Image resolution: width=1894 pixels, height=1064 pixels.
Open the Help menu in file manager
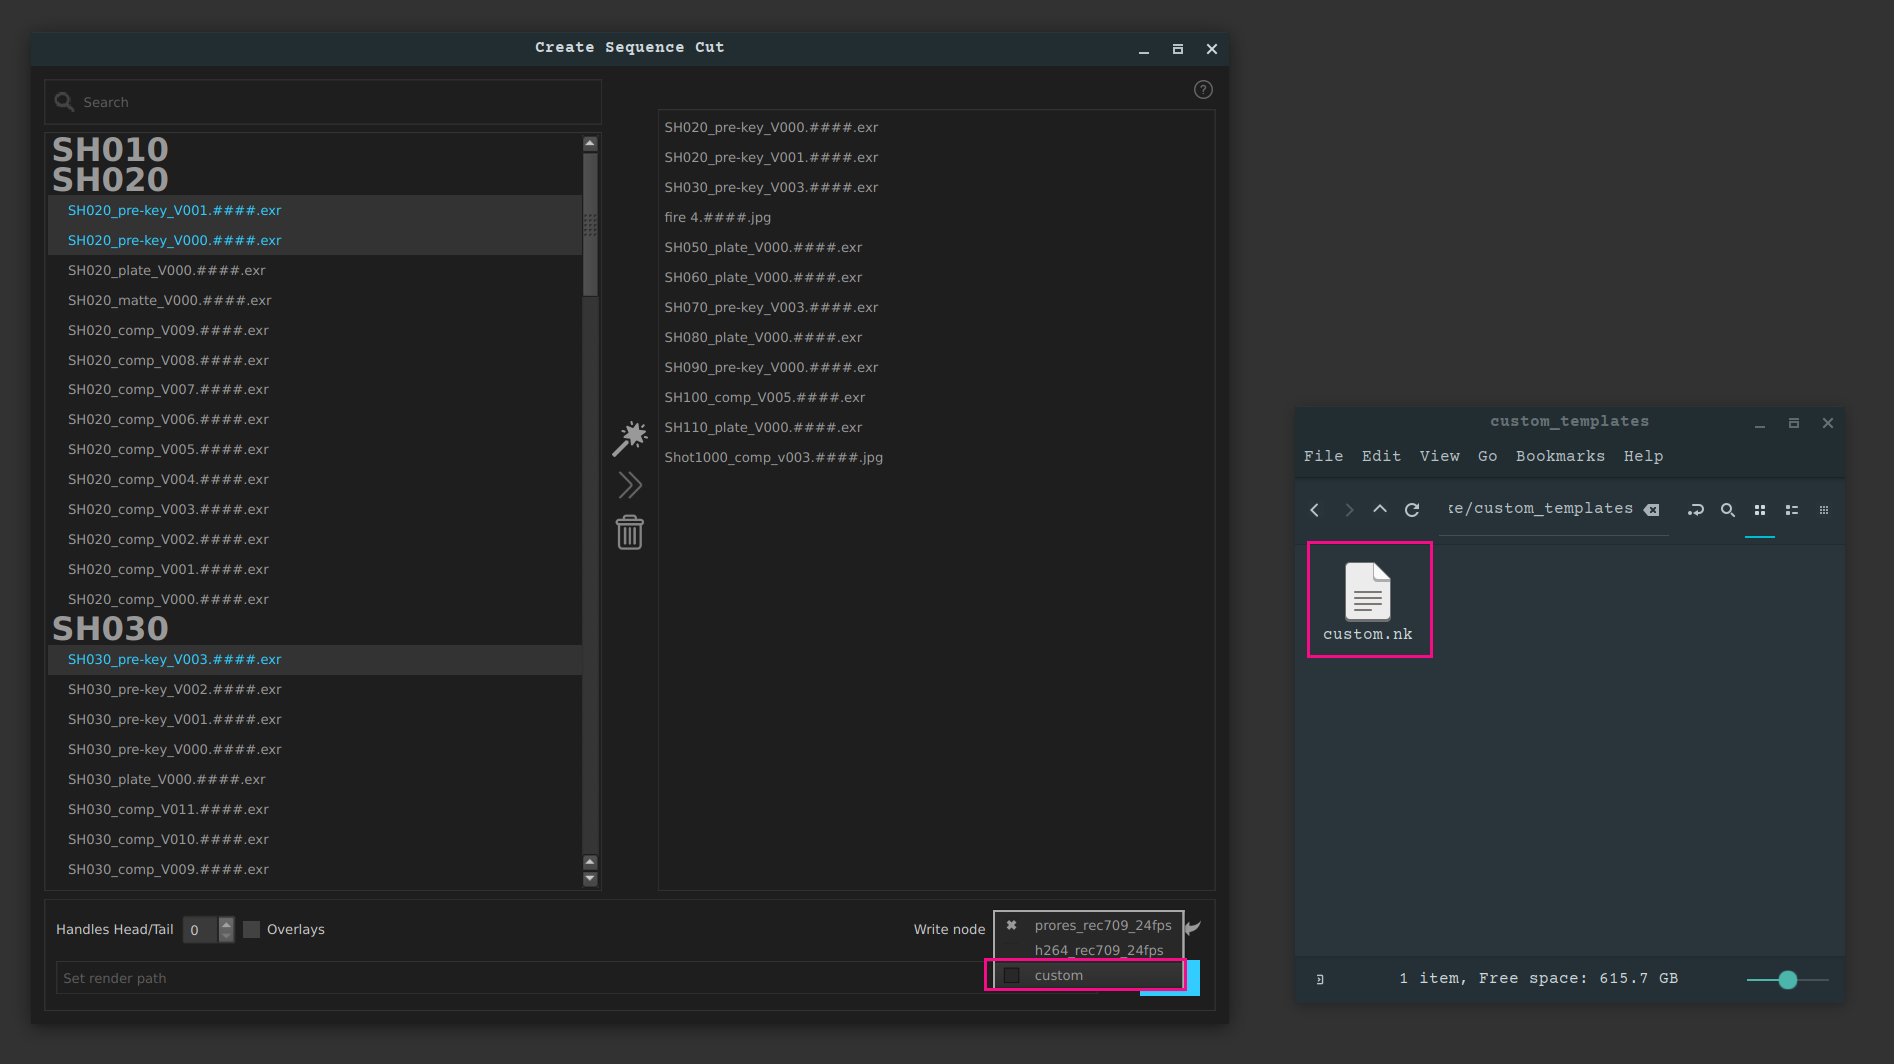coord(1643,456)
